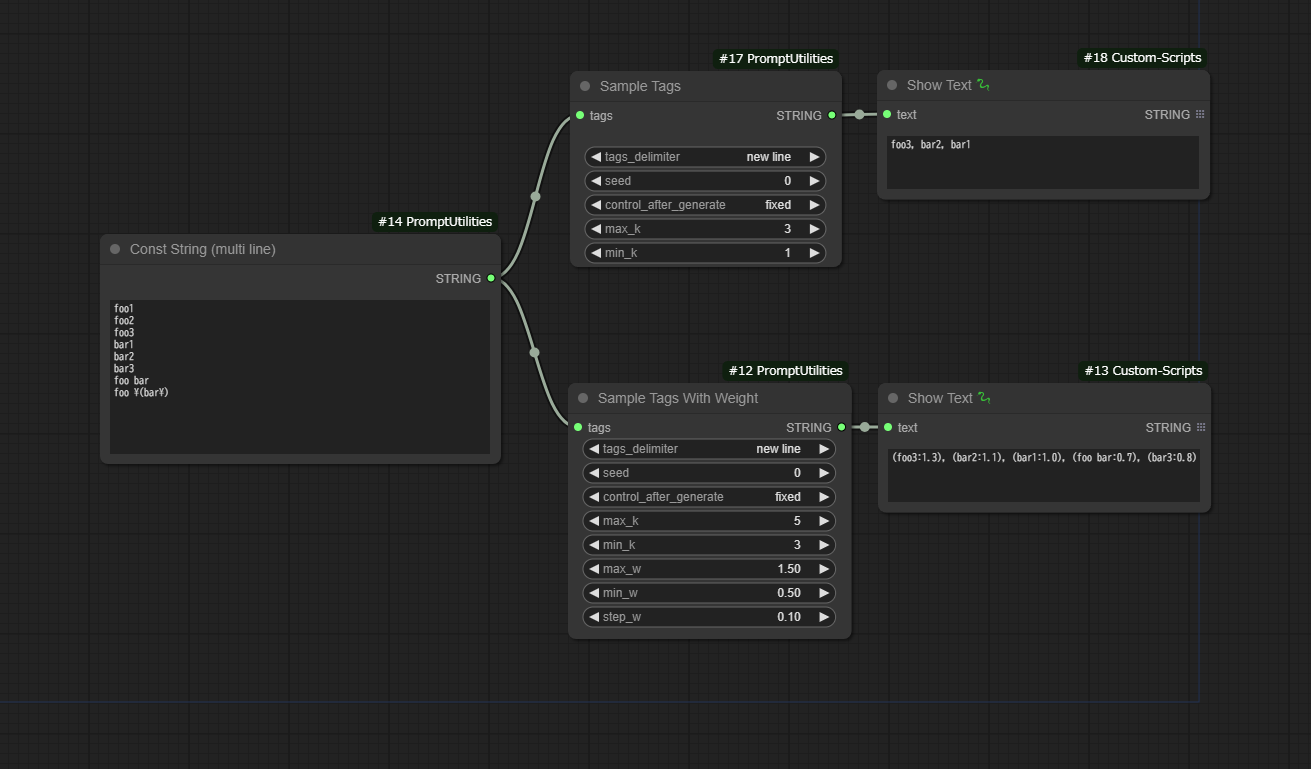Image resolution: width=1311 pixels, height=769 pixels.
Task: Collapse the Sample Tags With Weight node
Action: (x=583, y=398)
